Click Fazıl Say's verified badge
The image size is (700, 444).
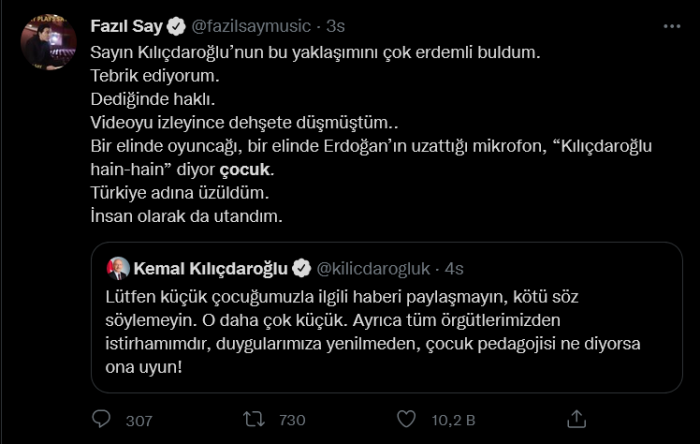tap(172, 25)
